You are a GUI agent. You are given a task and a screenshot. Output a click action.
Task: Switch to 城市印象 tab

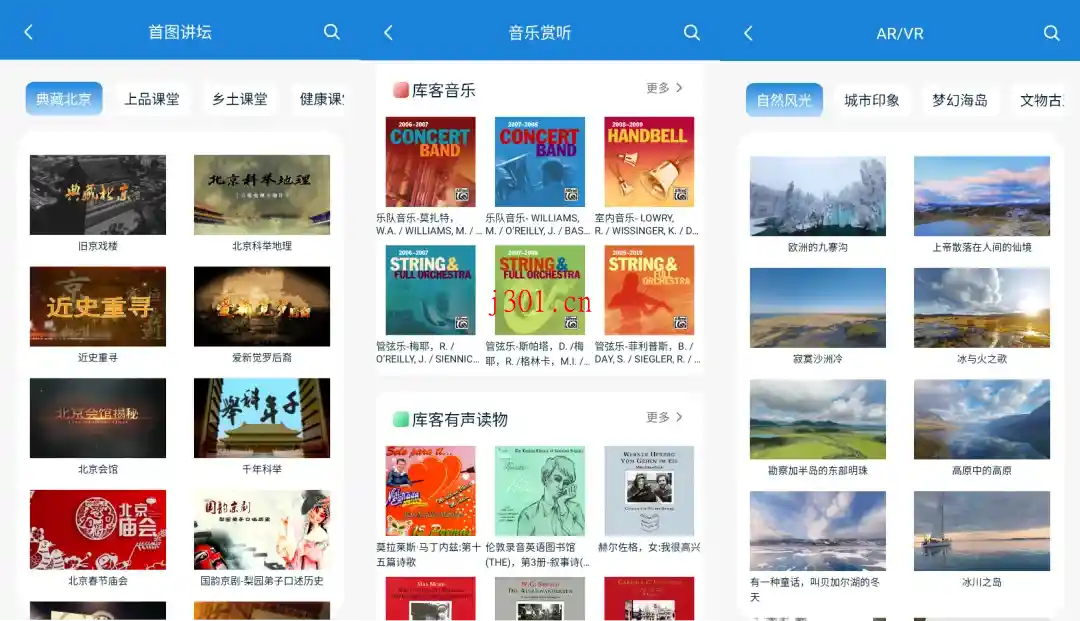(x=872, y=101)
